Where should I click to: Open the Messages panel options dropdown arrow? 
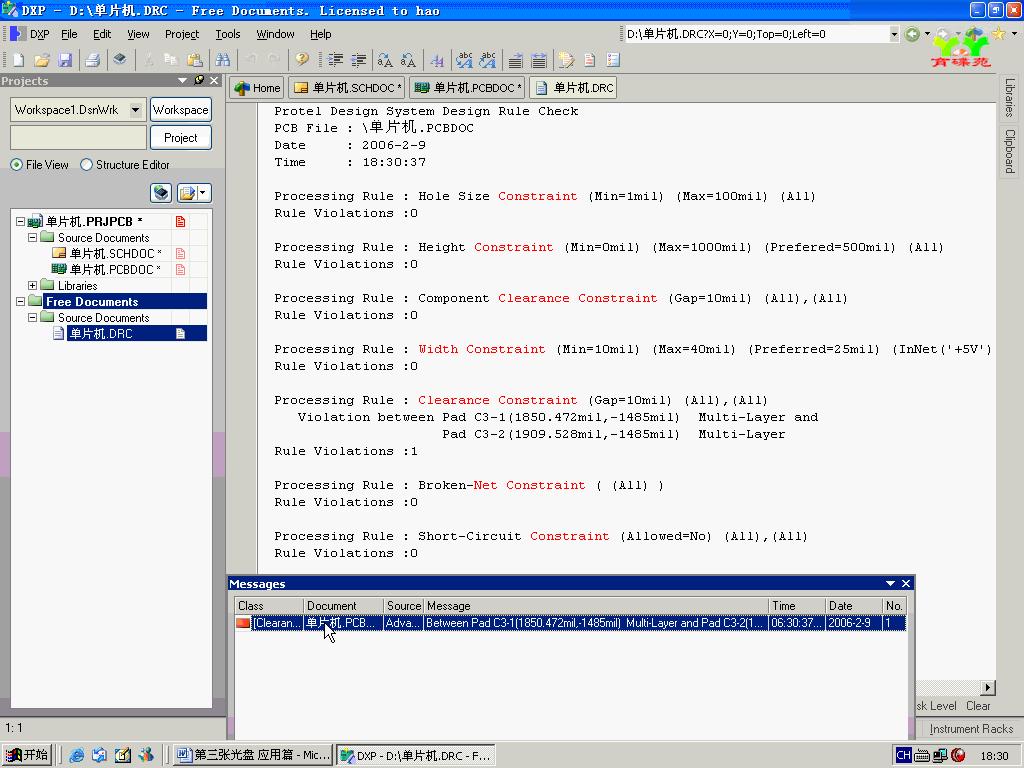890,583
